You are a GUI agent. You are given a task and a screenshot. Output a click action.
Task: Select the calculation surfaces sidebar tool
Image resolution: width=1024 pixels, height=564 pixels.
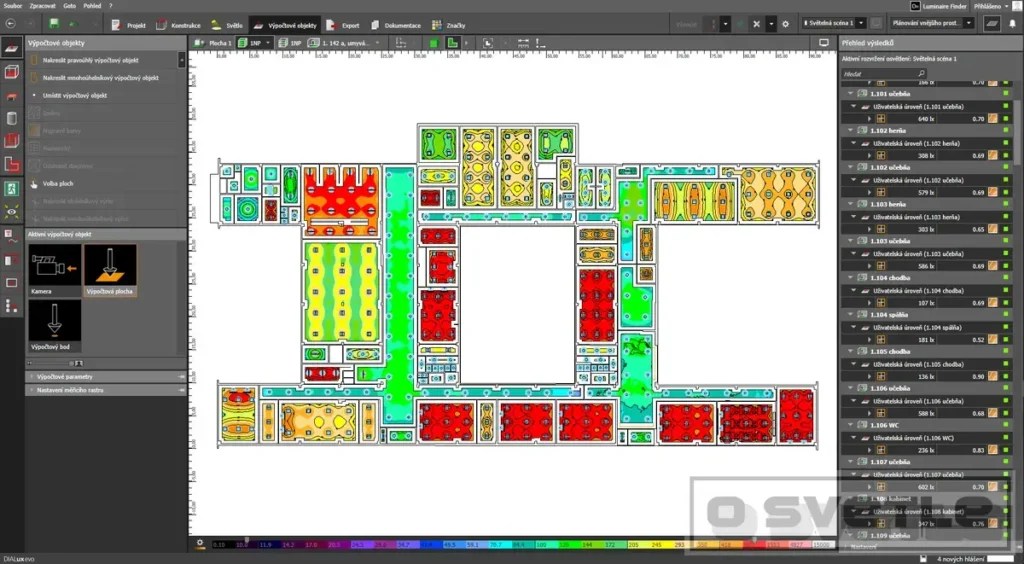click(x=11, y=48)
